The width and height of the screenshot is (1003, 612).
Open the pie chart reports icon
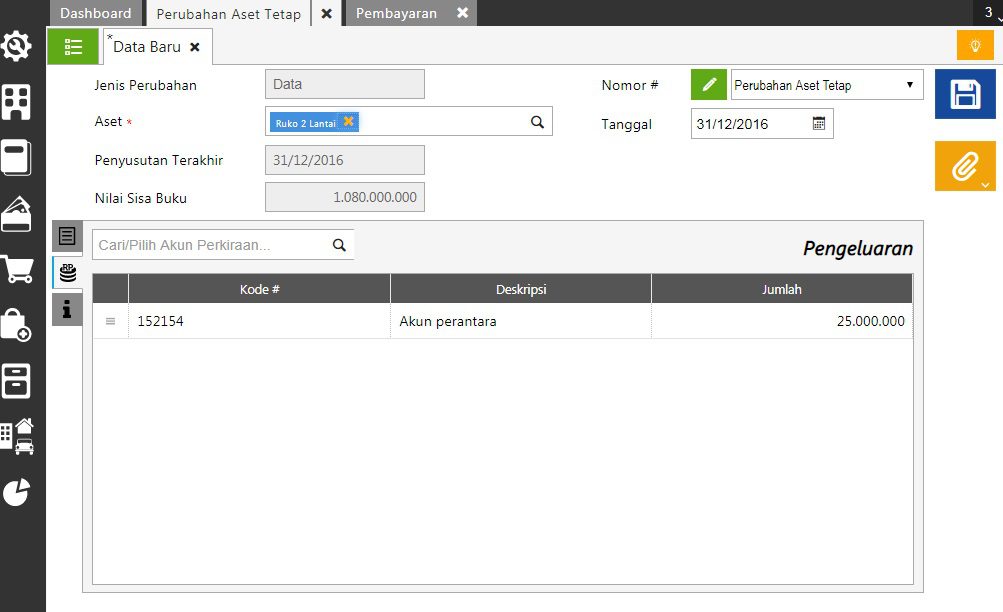(x=16, y=492)
